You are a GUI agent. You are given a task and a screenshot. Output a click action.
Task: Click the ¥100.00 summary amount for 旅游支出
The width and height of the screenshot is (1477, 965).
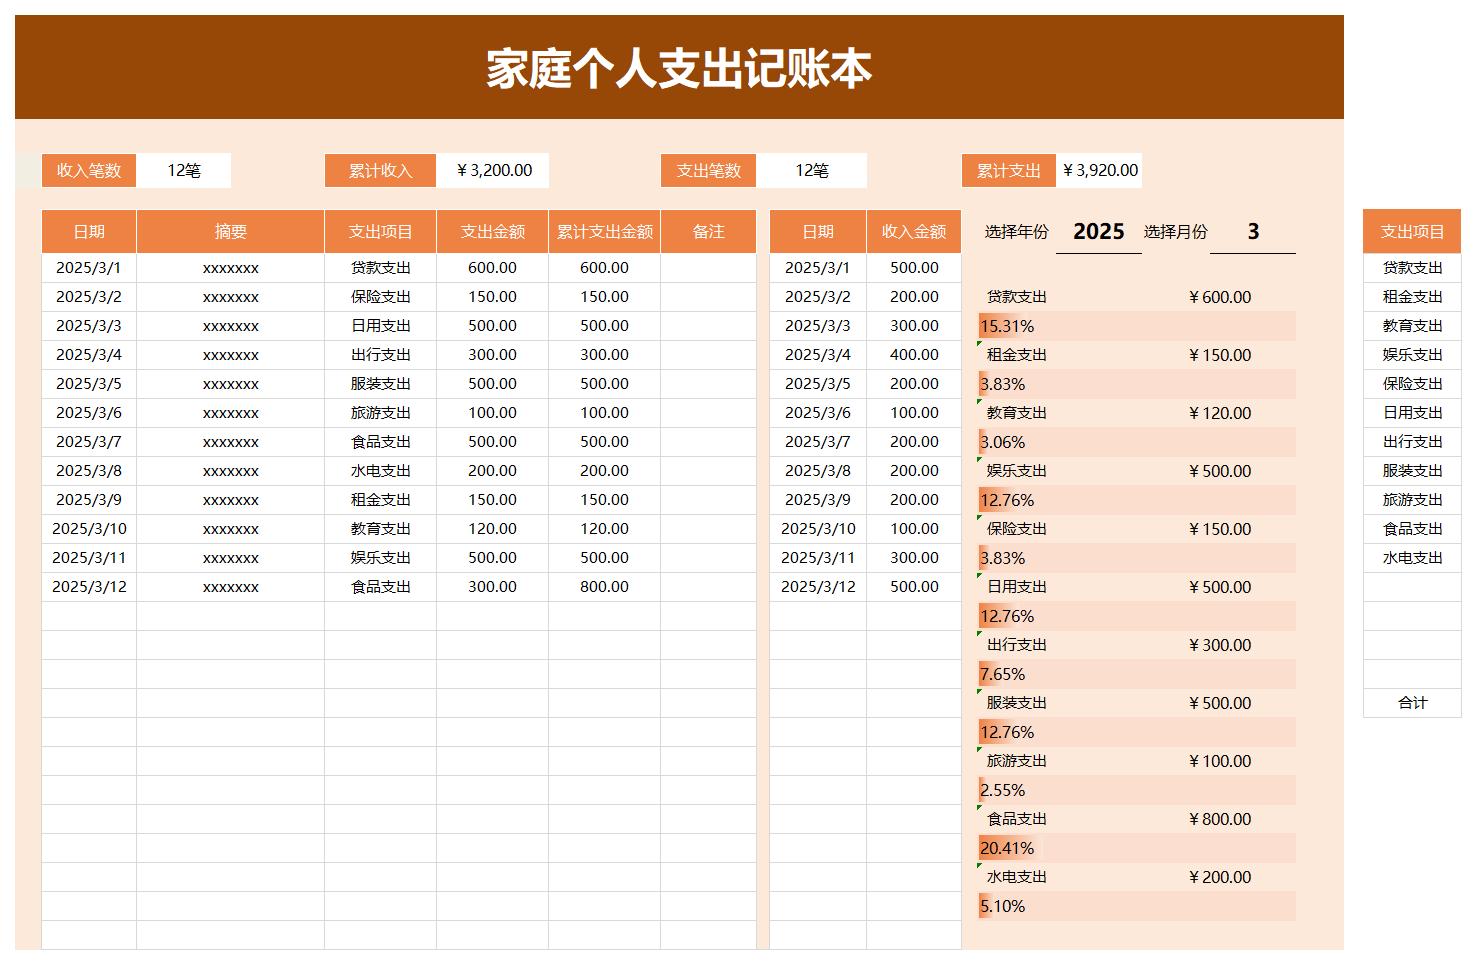tap(1220, 761)
